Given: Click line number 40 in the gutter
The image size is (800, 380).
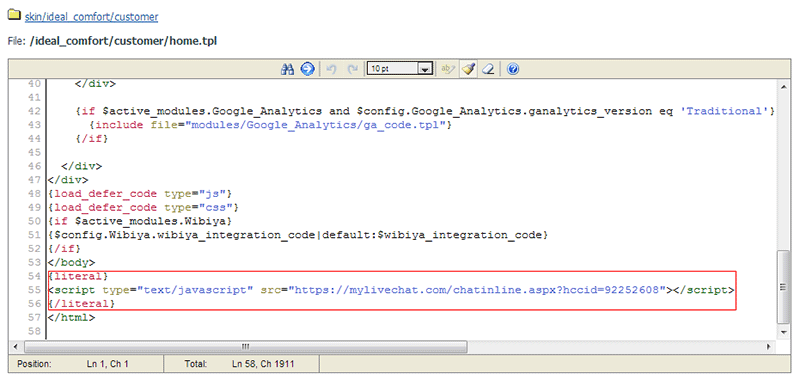Looking at the screenshot, I should [34, 83].
